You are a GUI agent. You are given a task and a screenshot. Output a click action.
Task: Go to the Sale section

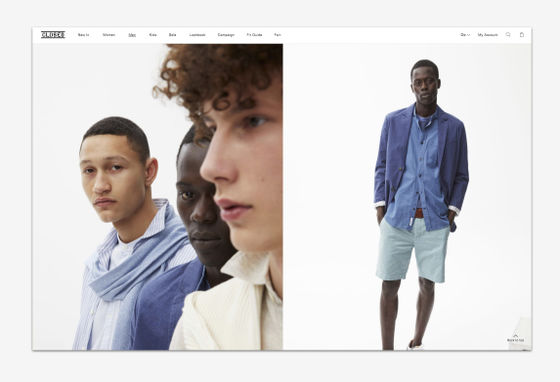(172, 35)
